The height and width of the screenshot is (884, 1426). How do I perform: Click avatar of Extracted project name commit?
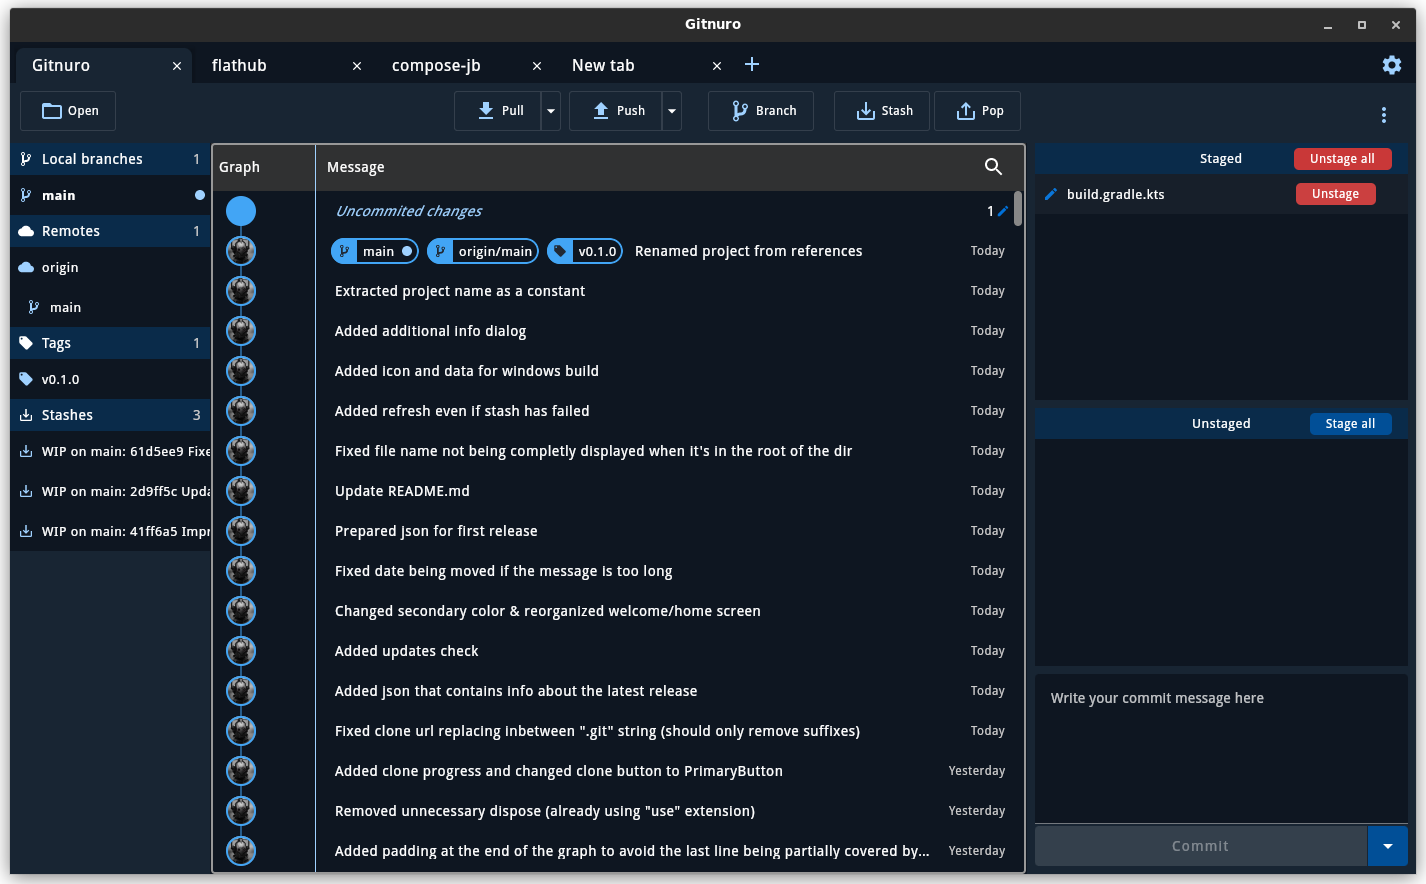coord(241,291)
